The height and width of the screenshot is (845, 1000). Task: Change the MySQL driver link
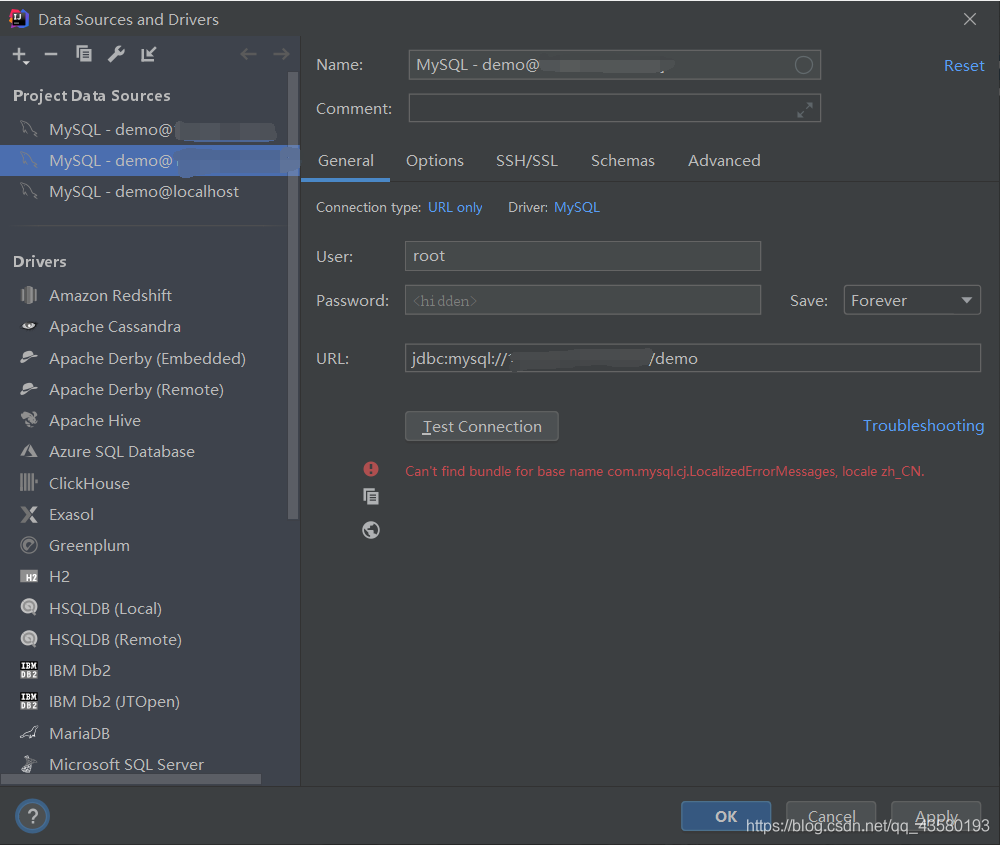[x=577, y=207]
